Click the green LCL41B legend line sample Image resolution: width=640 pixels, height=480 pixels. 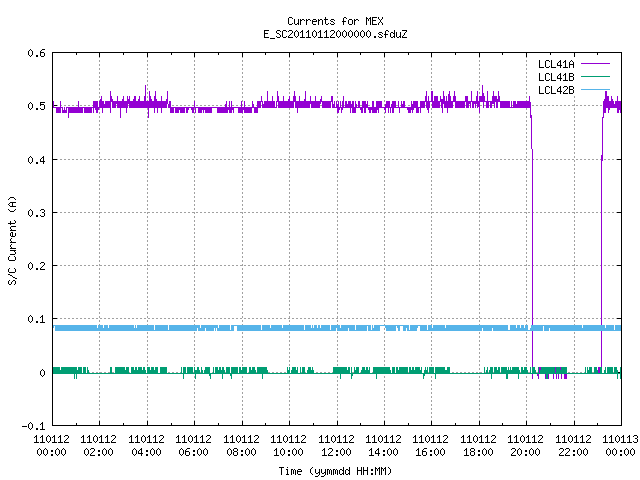pyautogui.click(x=595, y=77)
